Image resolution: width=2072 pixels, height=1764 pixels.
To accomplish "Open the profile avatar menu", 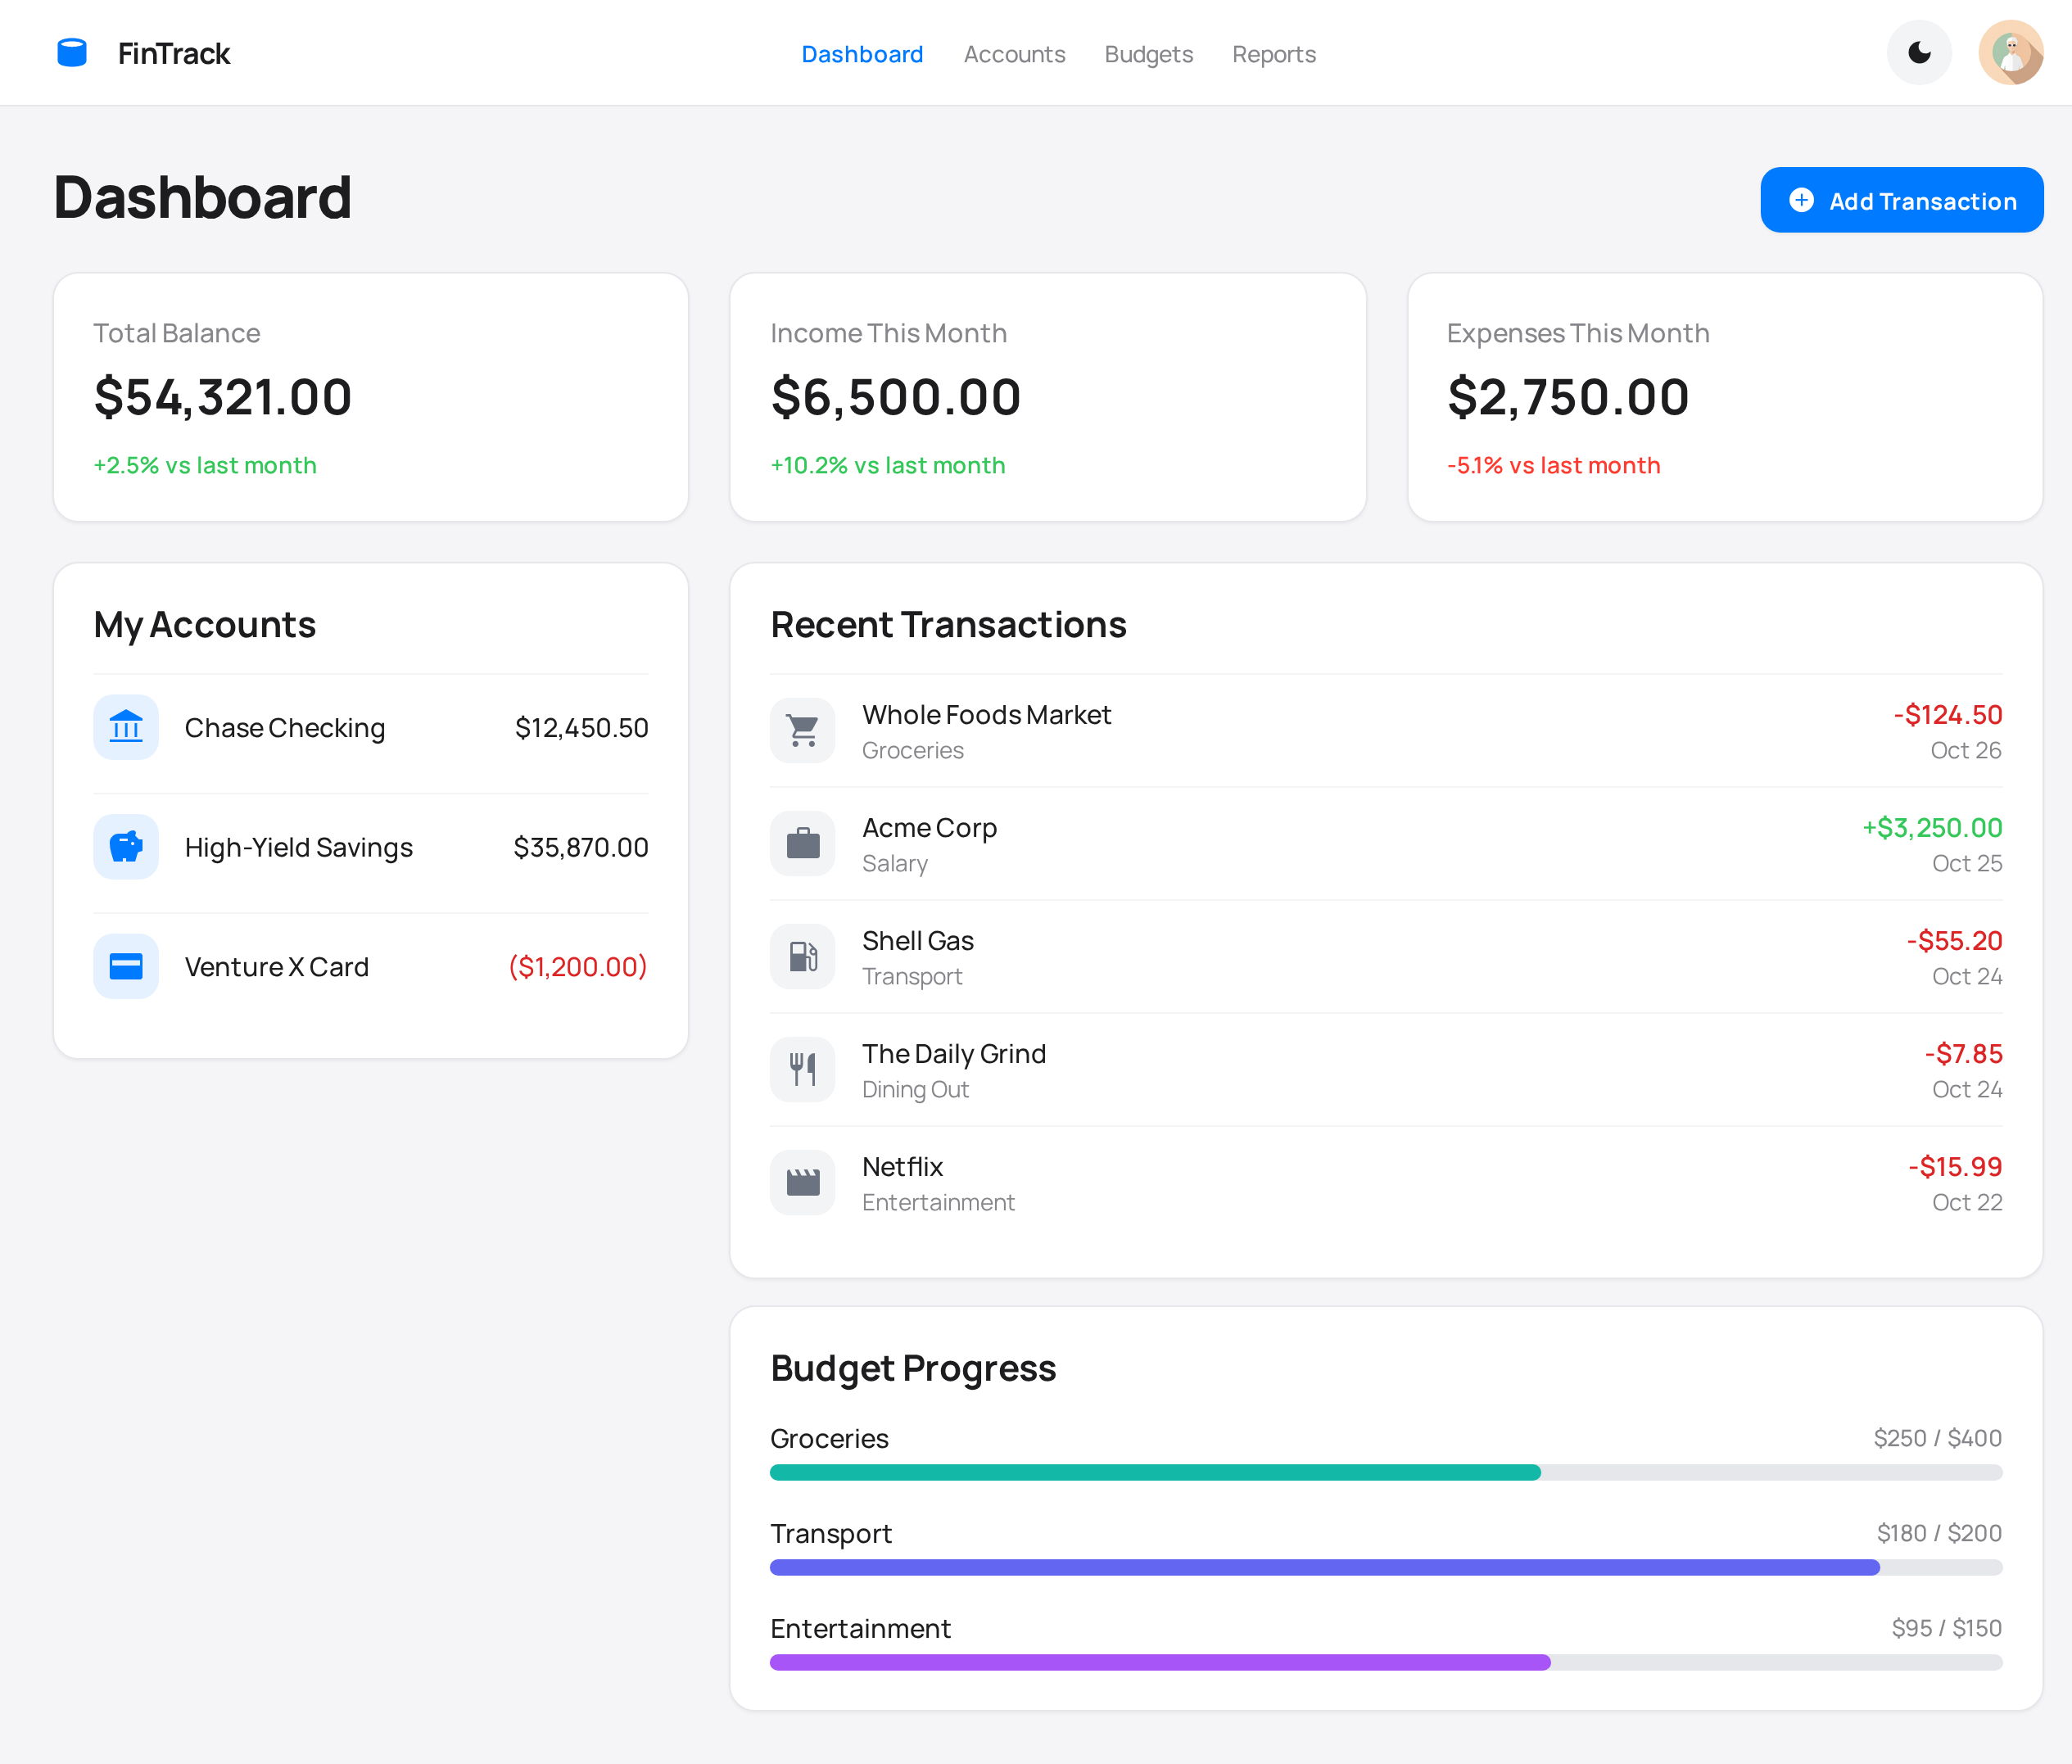I will click(x=2011, y=52).
